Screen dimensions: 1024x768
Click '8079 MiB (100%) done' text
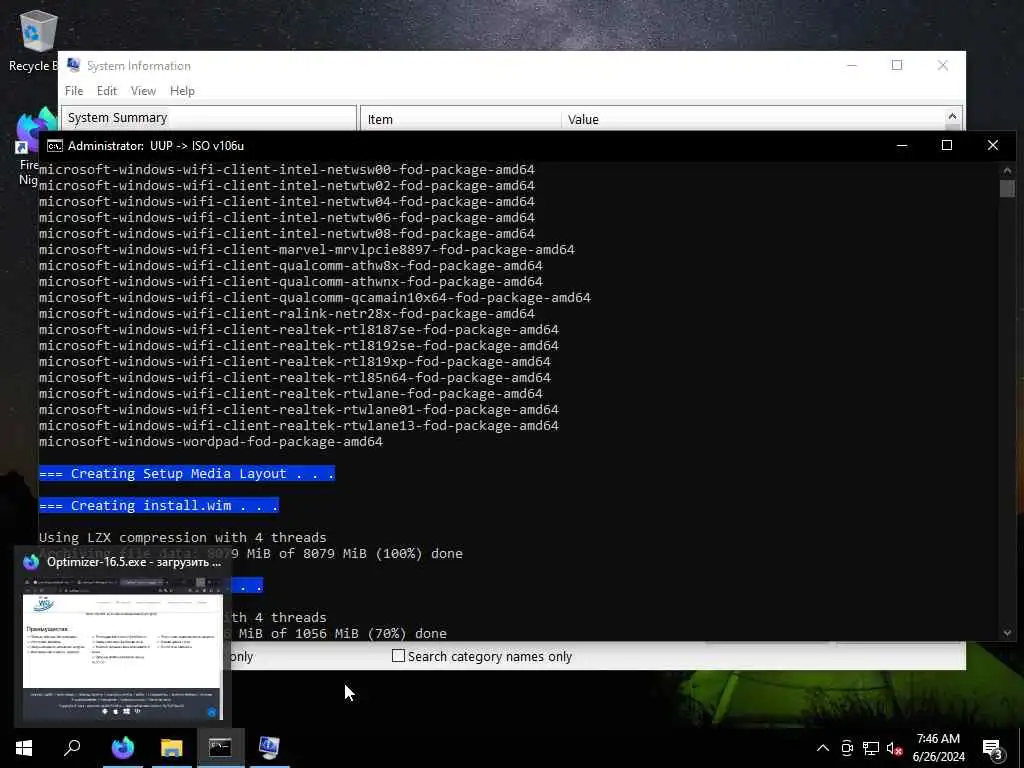point(383,554)
